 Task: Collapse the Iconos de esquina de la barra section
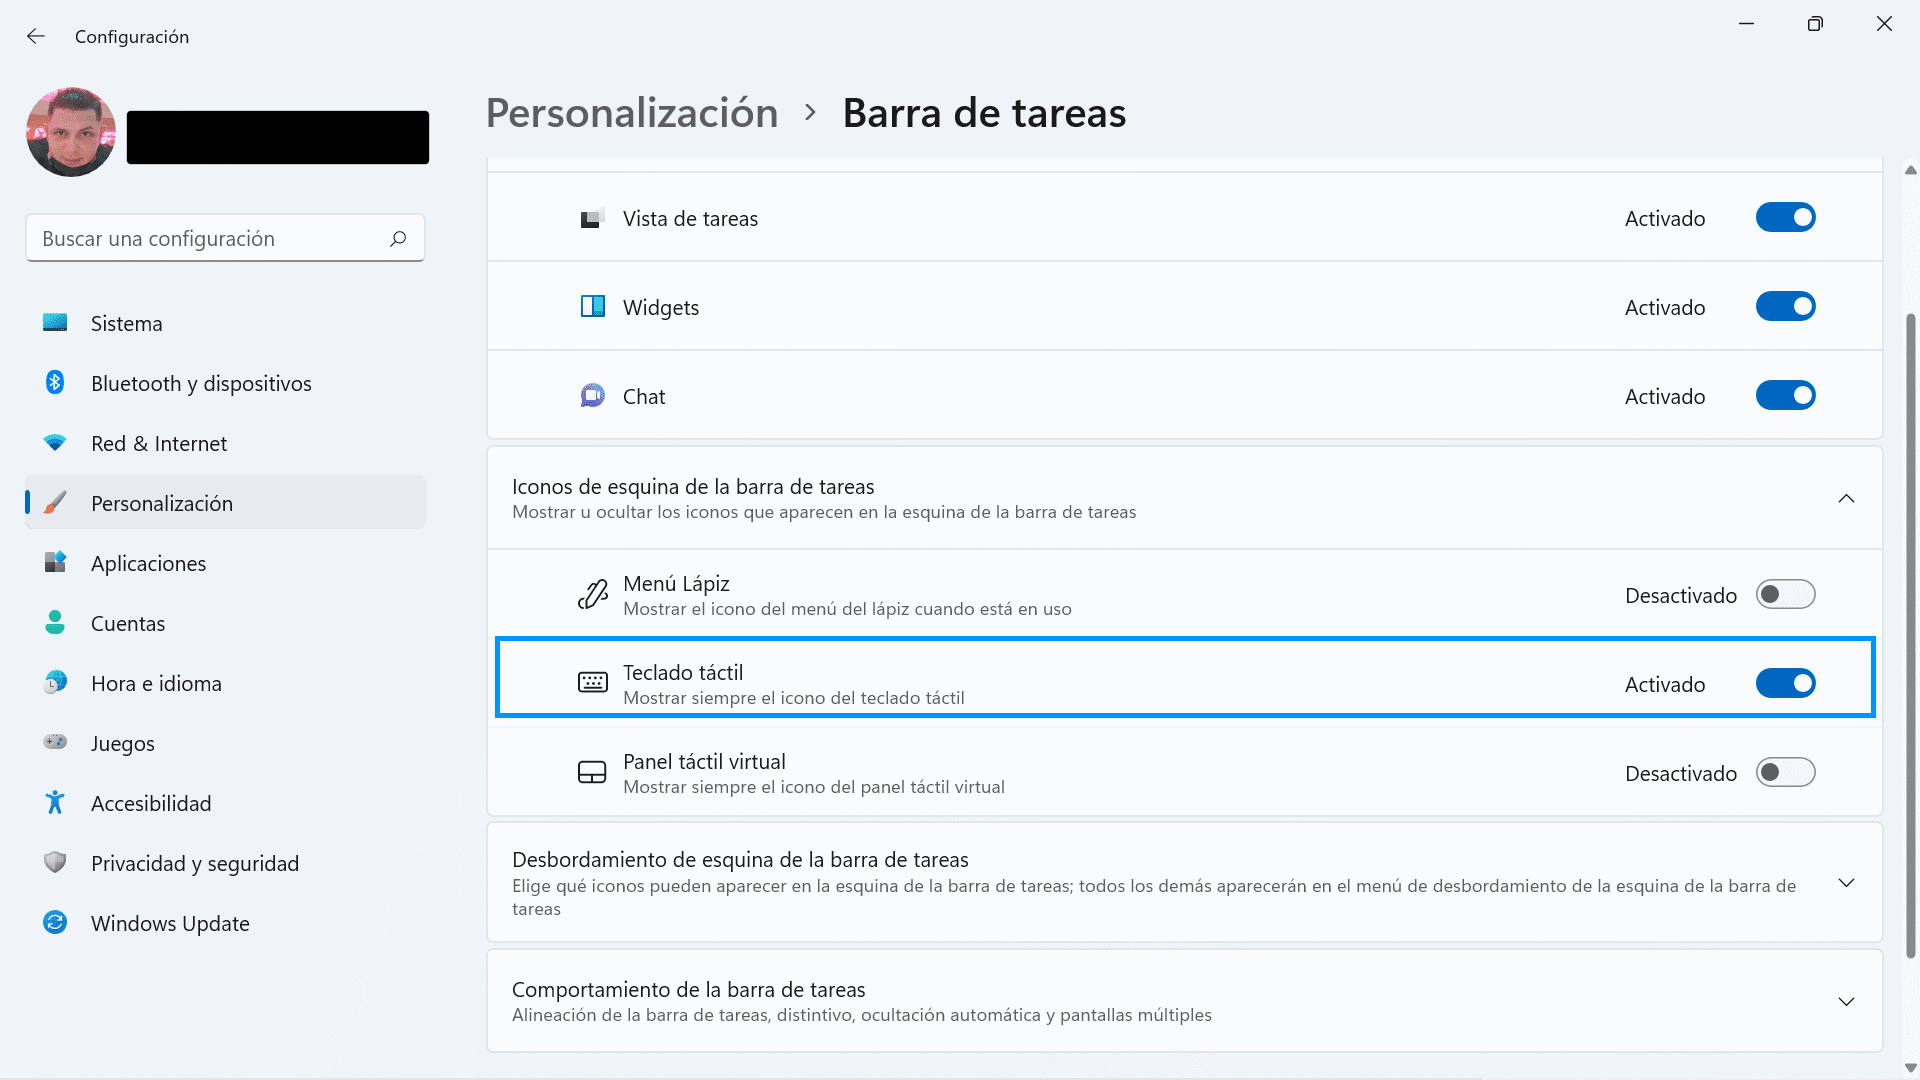click(1846, 498)
